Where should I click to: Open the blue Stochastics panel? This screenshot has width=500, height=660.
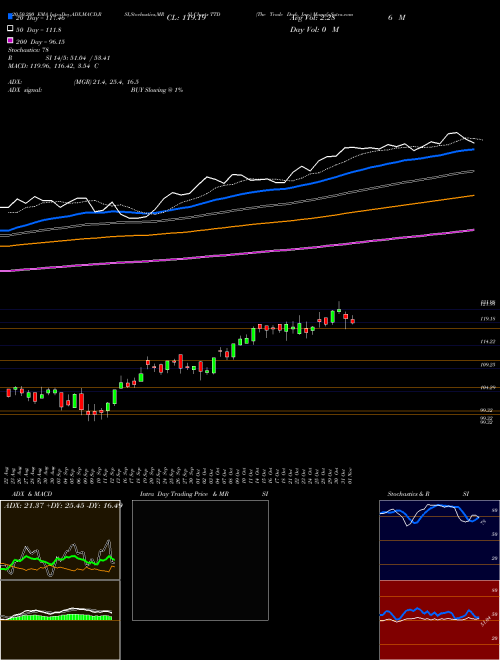click(x=439, y=540)
